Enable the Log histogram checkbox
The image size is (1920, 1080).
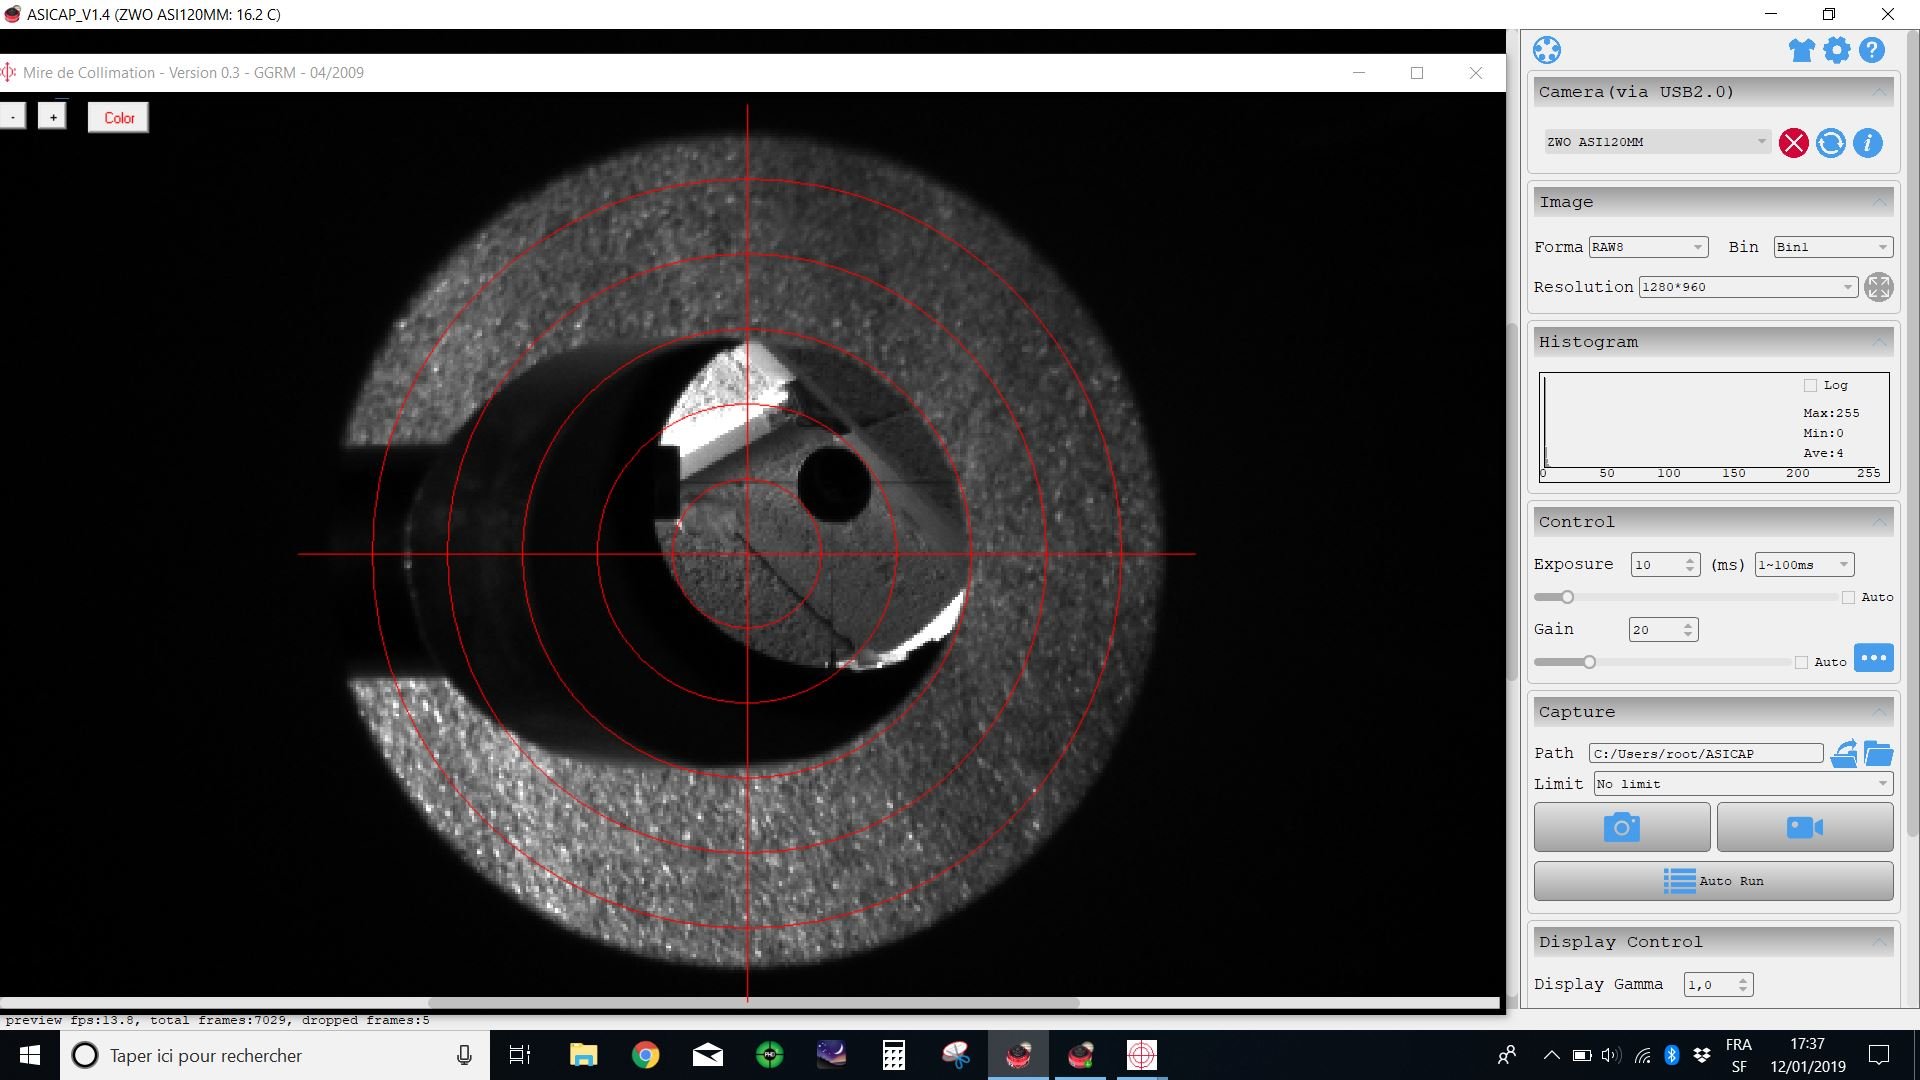(1810, 385)
